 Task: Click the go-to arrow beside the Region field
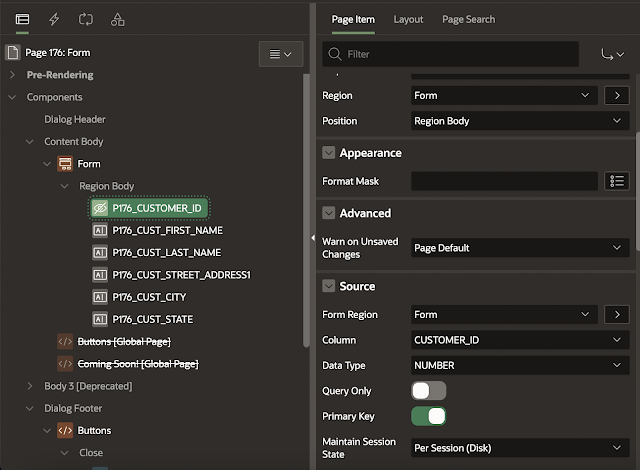pyautogui.click(x=617, y=95)
